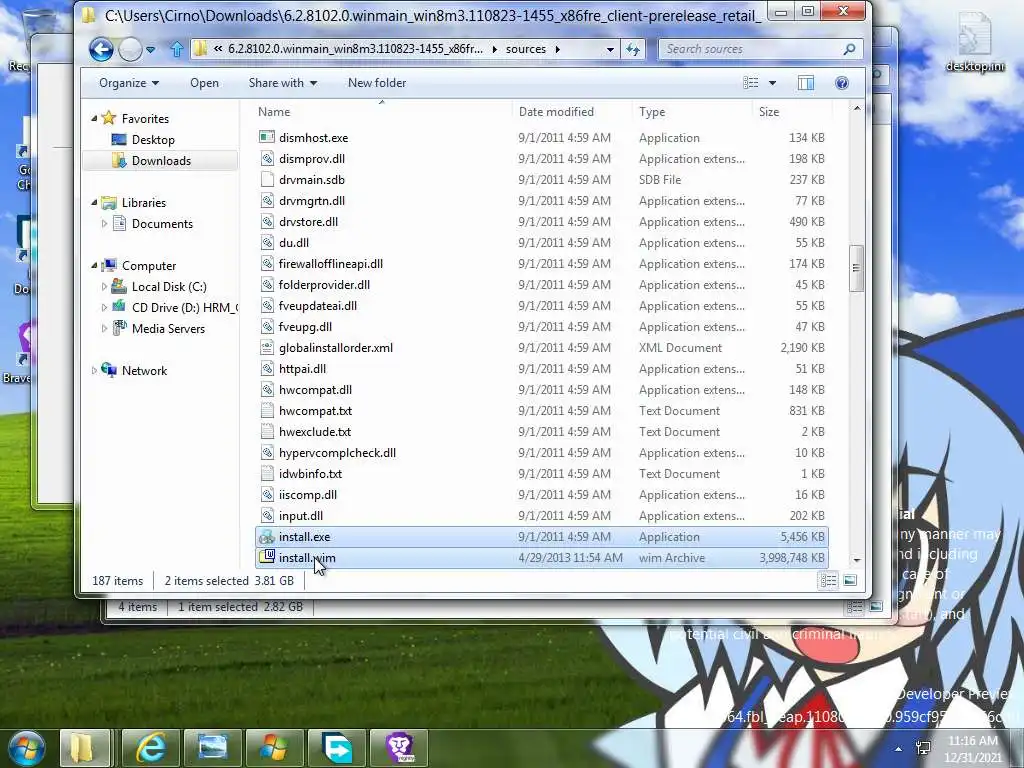This screenshot has width=1024, height=768.
Task: Collapse the Libraries group
Action: pyautogui.click(x=94, y=202)
